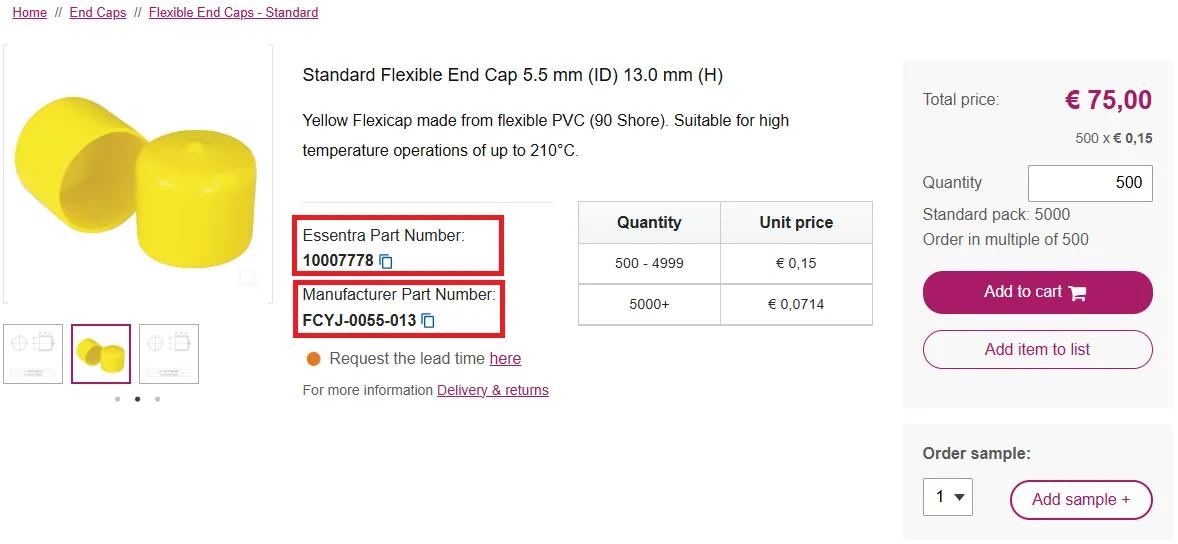1178x544 pixels.
Task: Copy the Essentra Part Number 10007778
Action: (x=386, y=261)
